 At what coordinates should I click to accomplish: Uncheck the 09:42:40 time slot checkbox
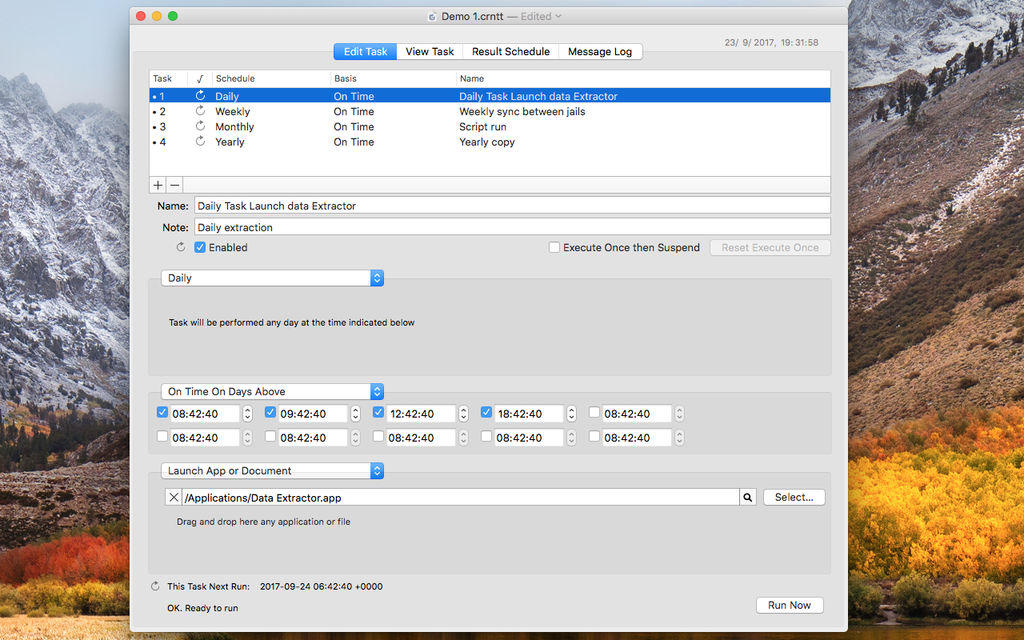270,412
